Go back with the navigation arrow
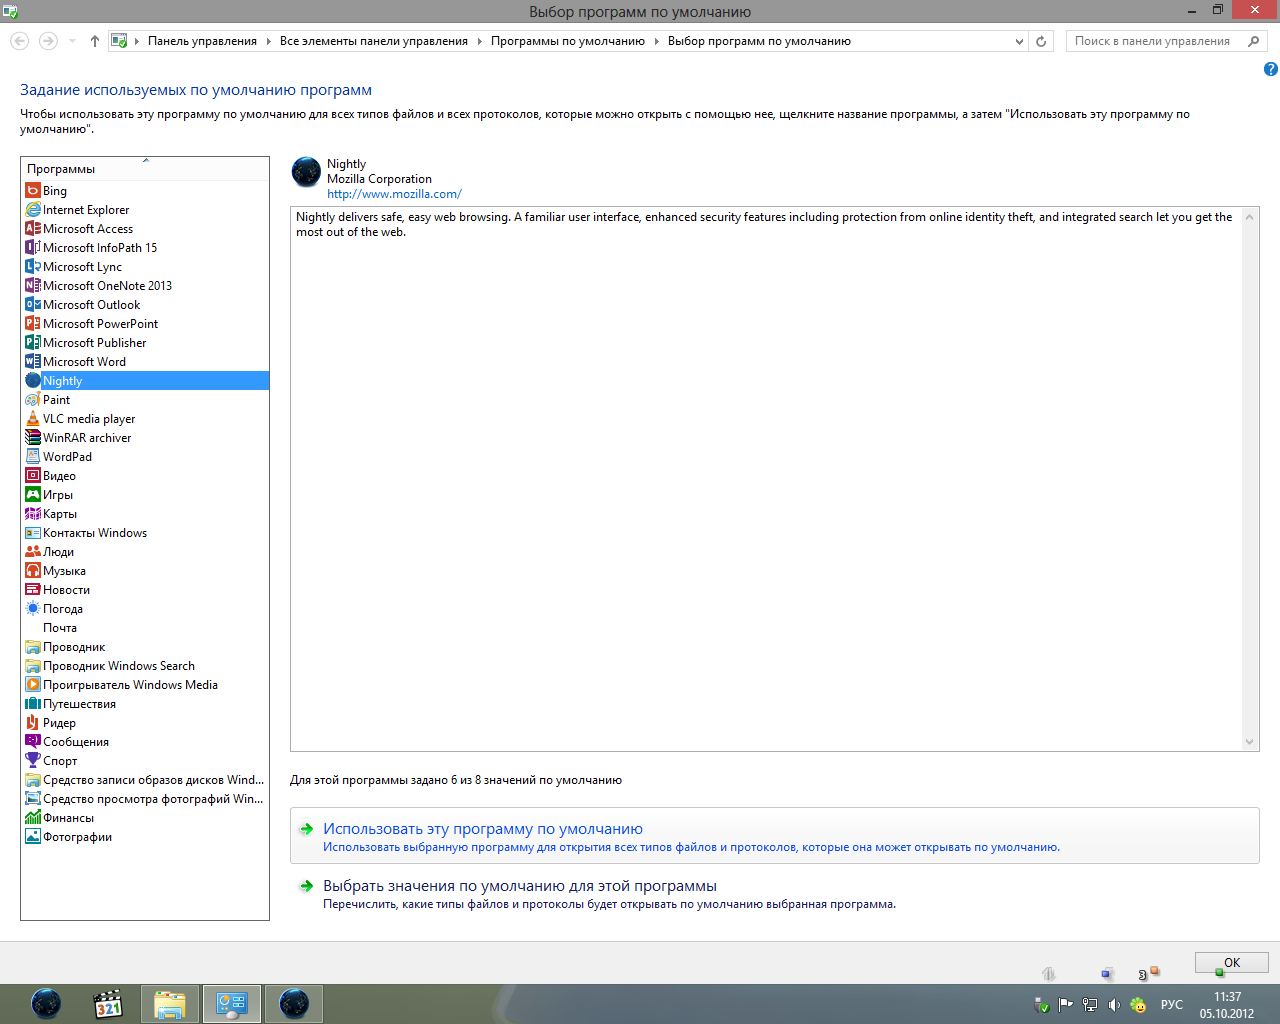Viewport: 1280px width, 1024px height. pyautogui.click(x=19, y=41)
